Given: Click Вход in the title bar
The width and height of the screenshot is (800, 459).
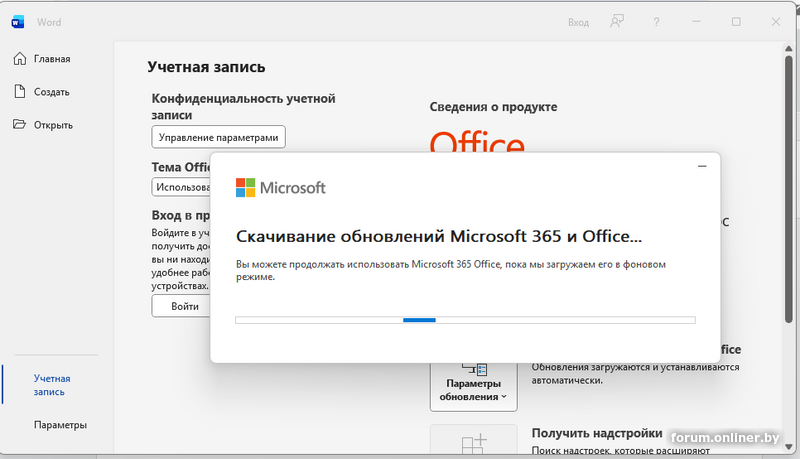Looking at the screenshot, I should 579,22.
